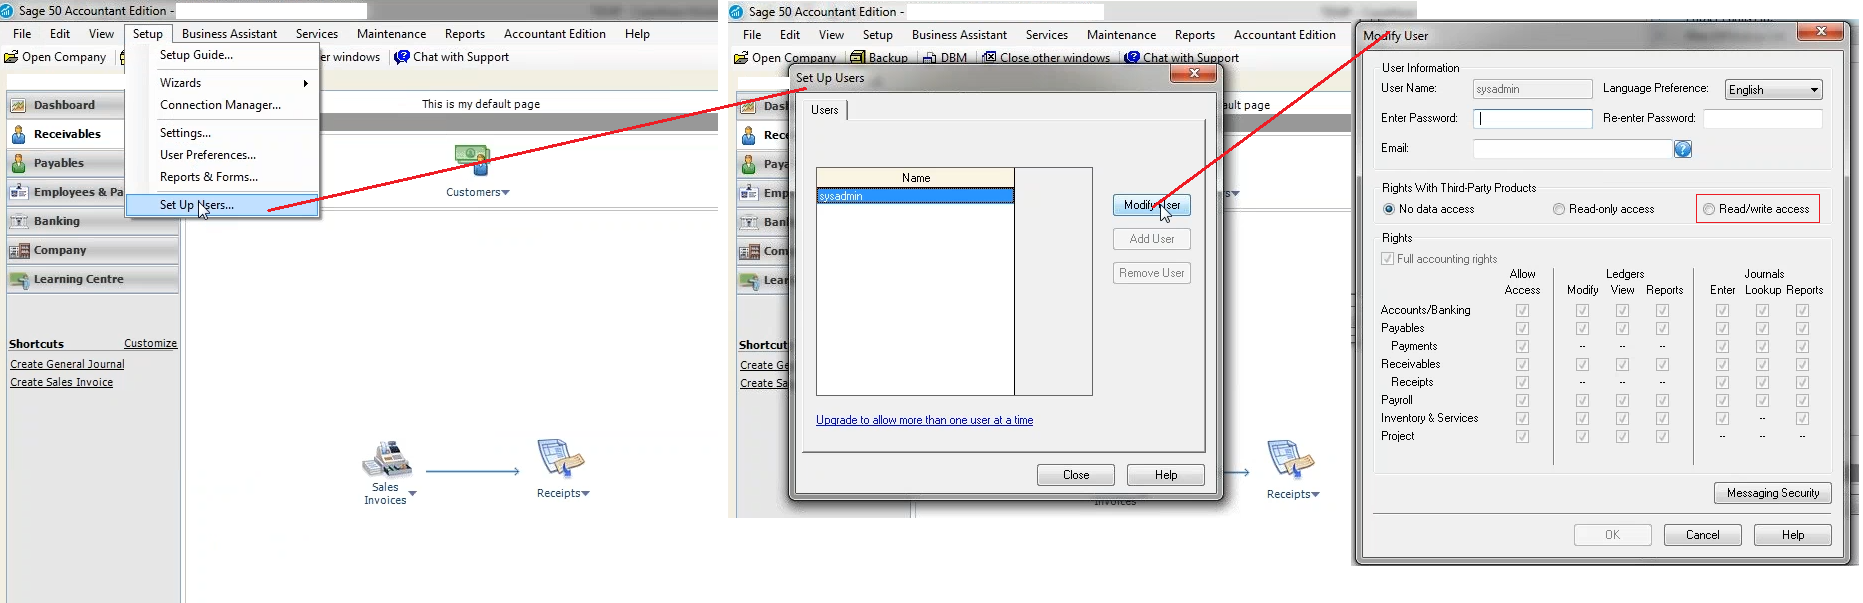Expand Receipts dropdown arrow behind the Set Up Users dialog

point(1316,495)
